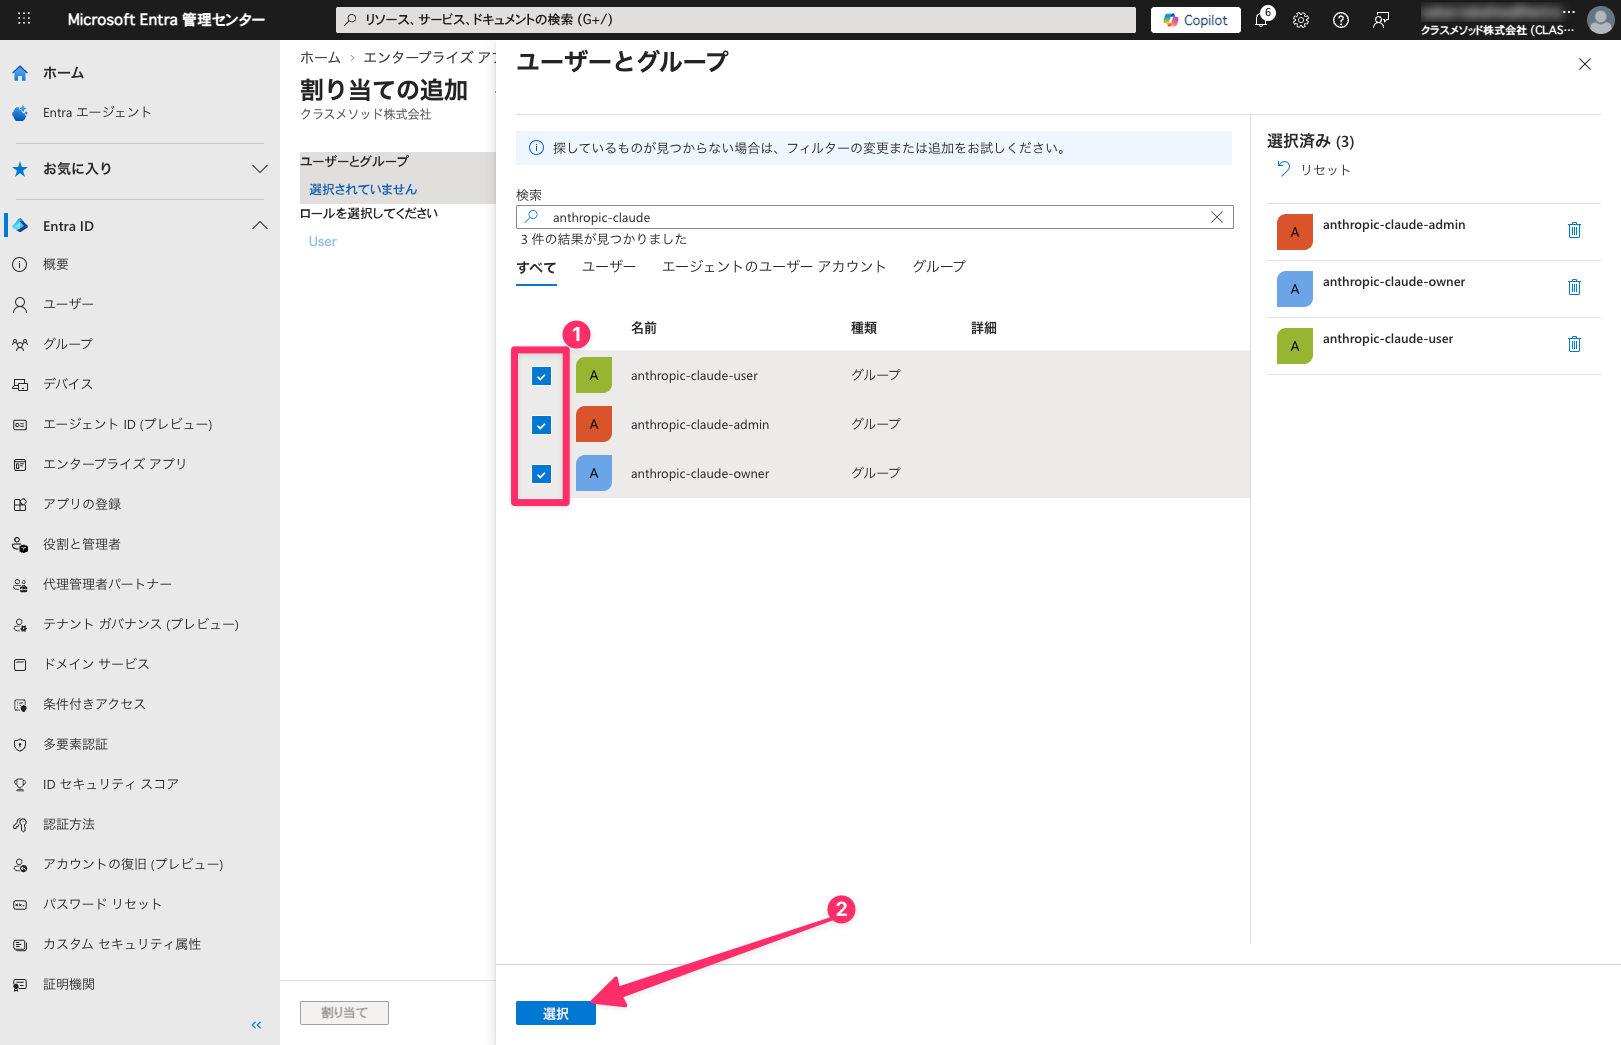The height and width of the screenshot is (1045, 1621).
Task: Open the help question mark icon
Action: click(1341, 20)
